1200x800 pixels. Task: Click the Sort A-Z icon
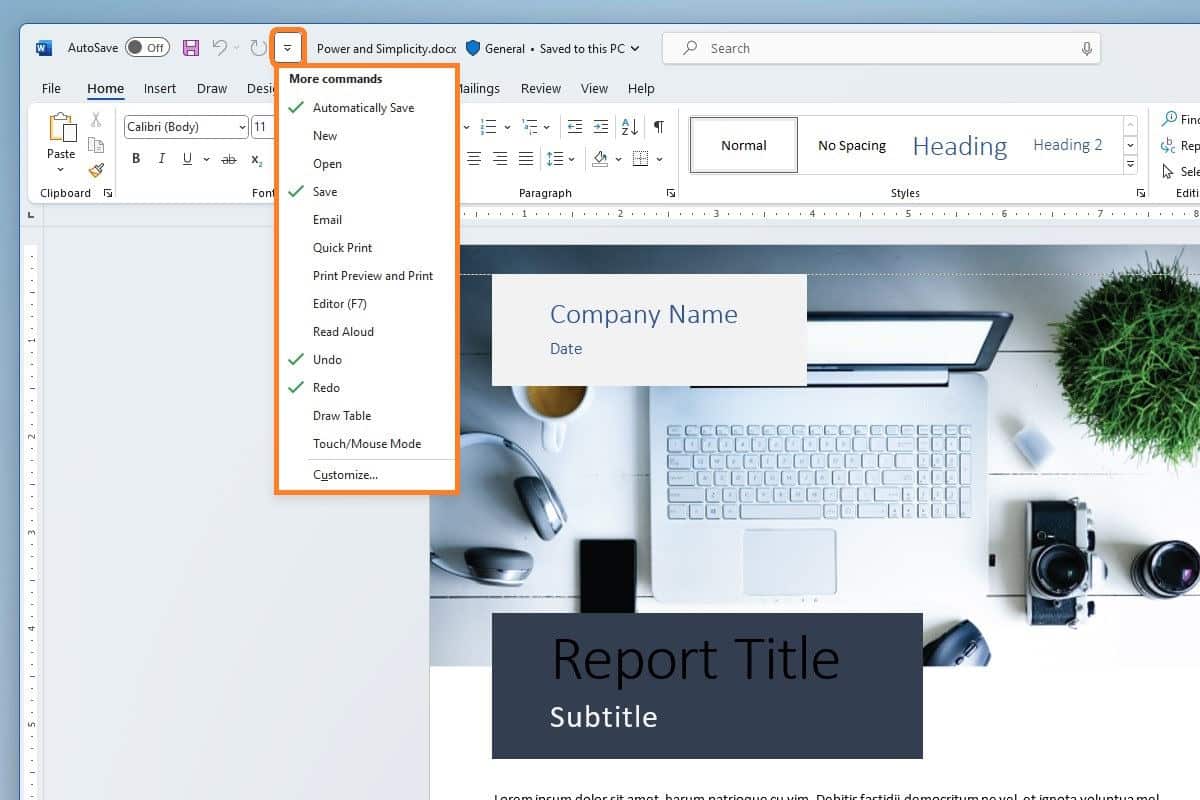pyautogui.click(x=630, y=127)
